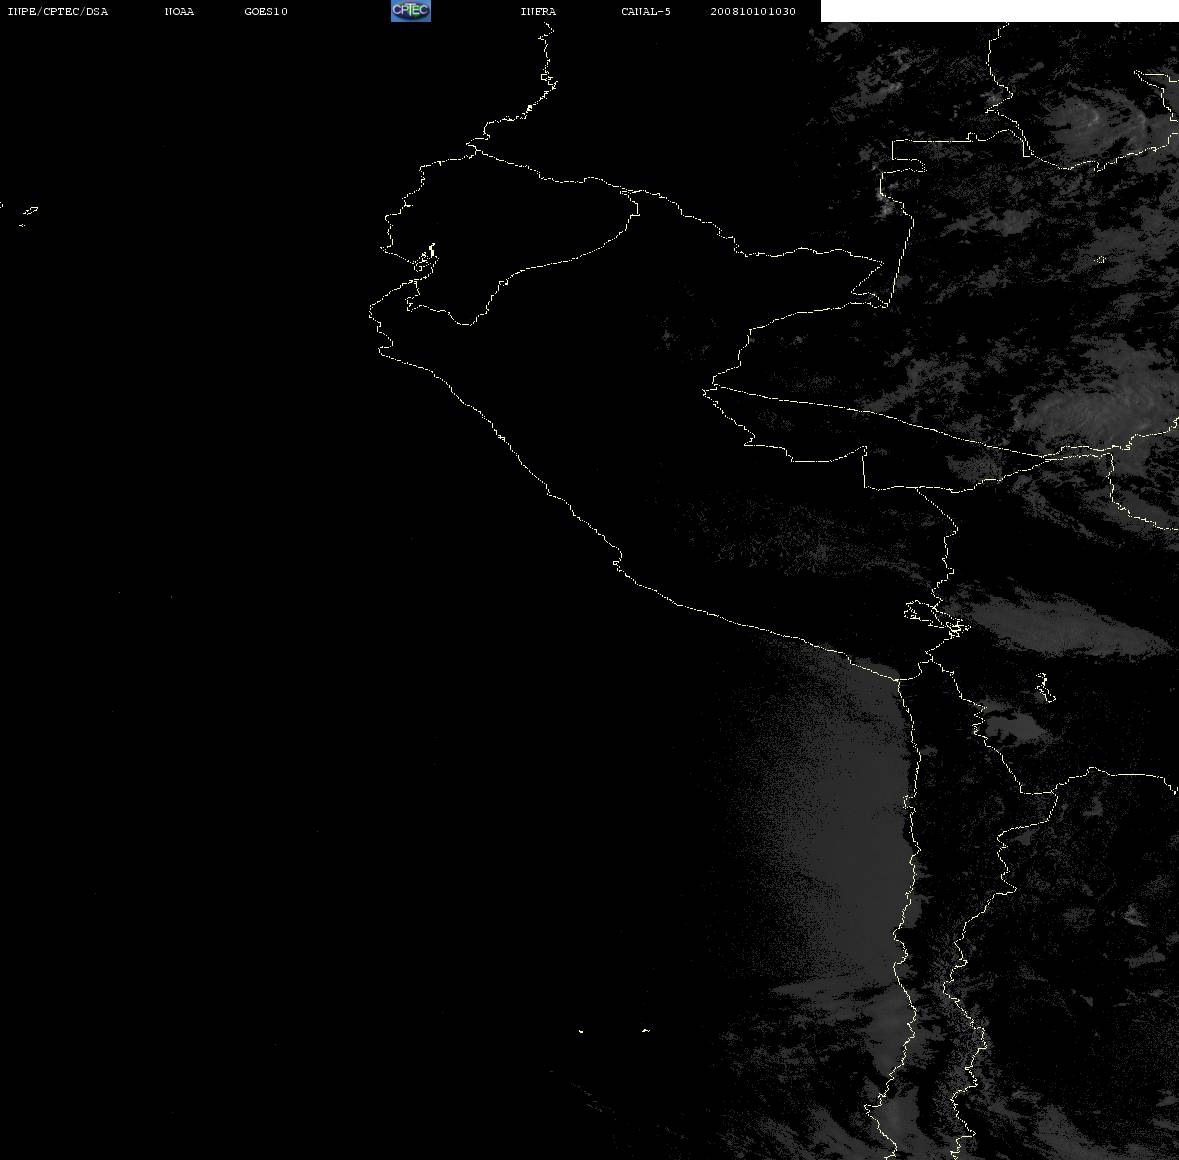The image size is (1179, 1160).
Task: Click the INFRA header text
Action: pos(538,11)
